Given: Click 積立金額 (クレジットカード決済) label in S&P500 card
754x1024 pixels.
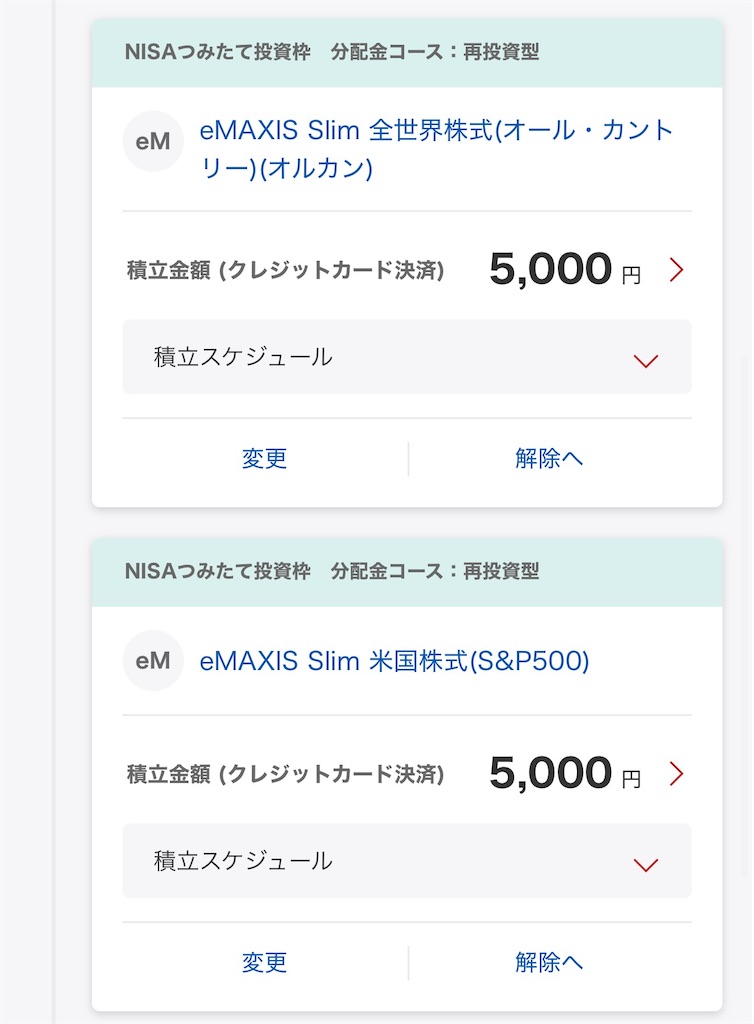Looking at the screenshot, I should coord(285,774).
